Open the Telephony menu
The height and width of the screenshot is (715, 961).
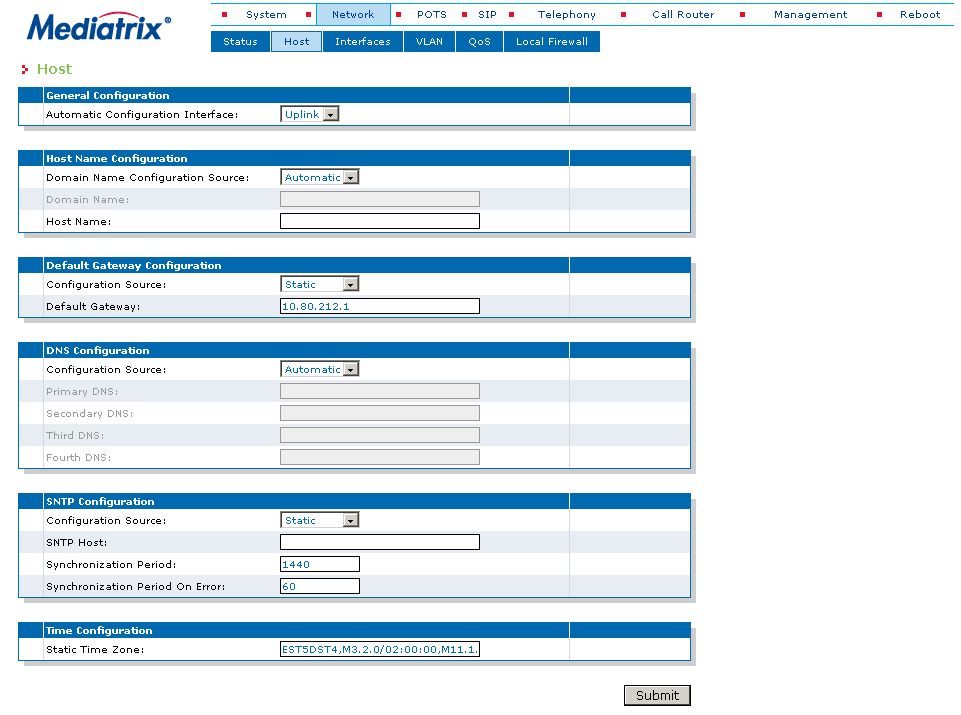tap(566, 14)
